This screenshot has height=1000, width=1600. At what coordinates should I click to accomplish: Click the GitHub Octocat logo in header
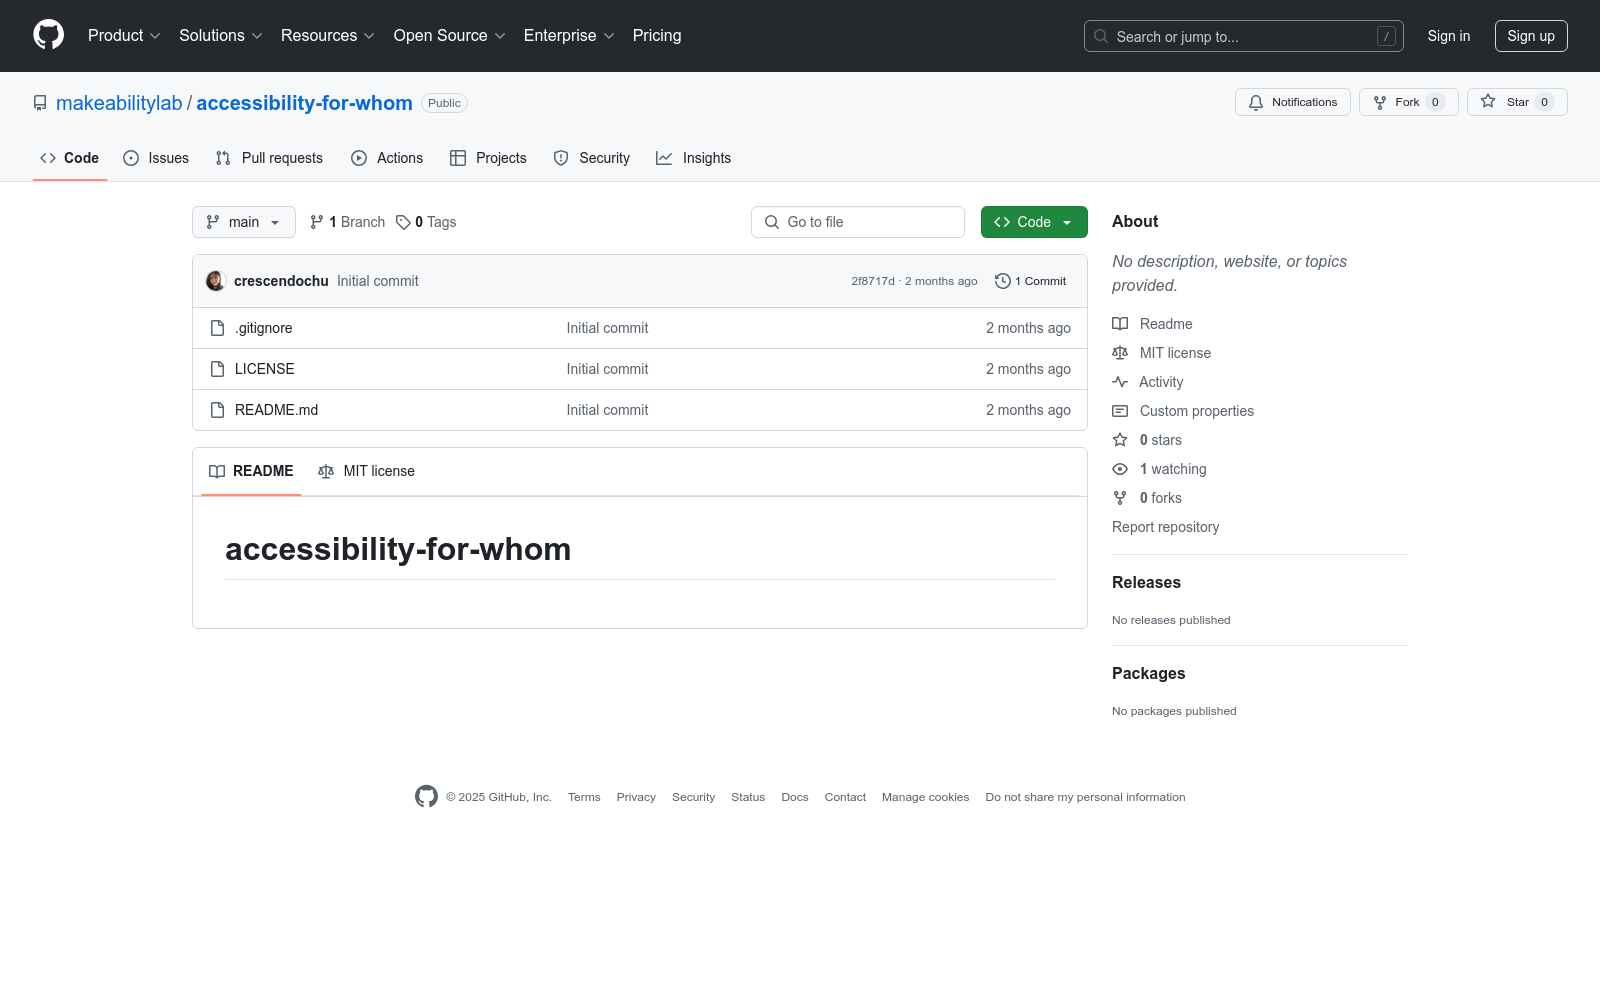(48, 35)
